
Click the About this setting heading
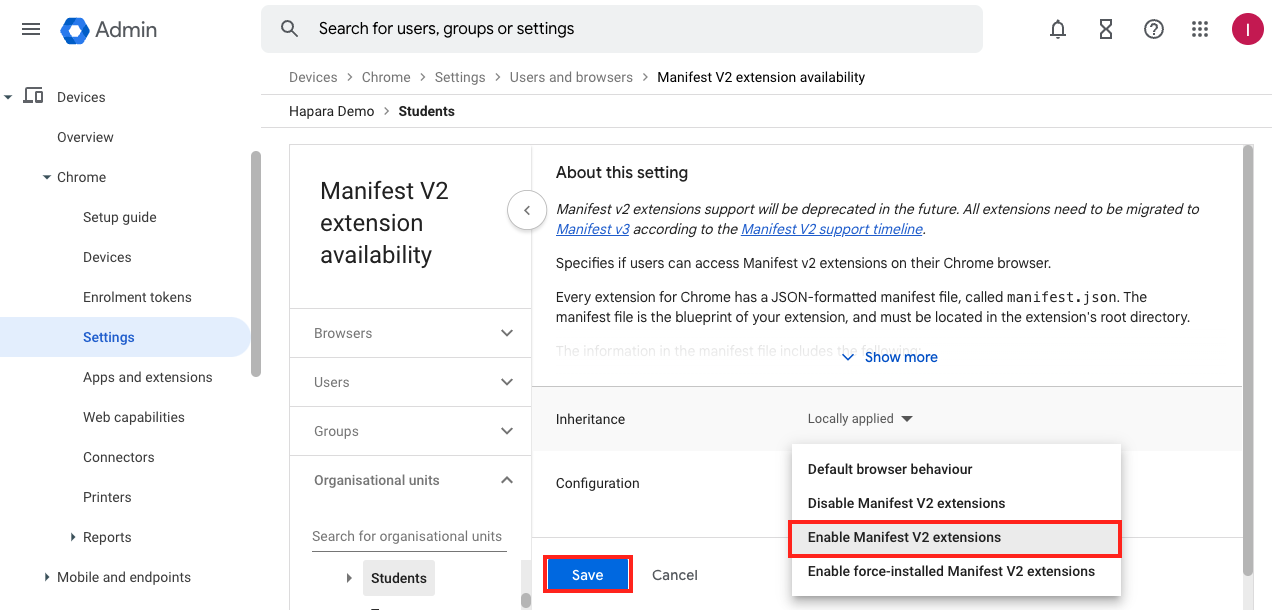pyautogui.click(x=622, y=172)
